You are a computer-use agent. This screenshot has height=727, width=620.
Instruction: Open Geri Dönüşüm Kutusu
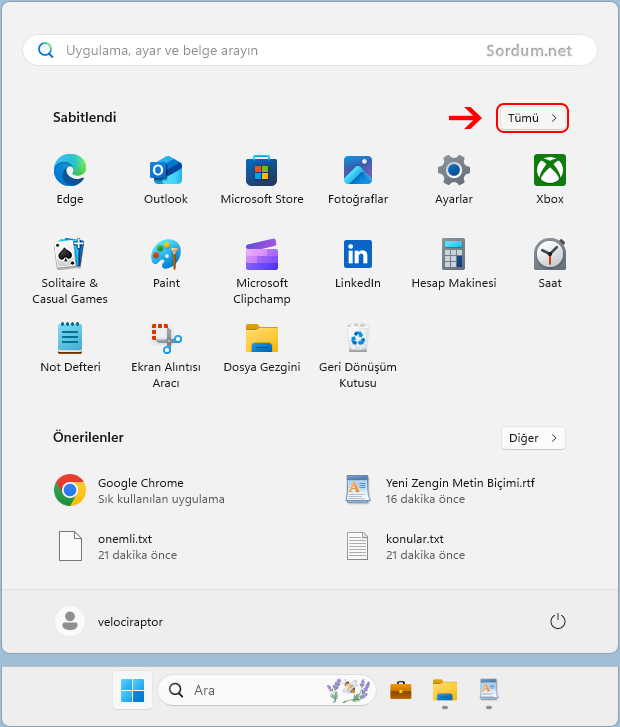[358, 356]
